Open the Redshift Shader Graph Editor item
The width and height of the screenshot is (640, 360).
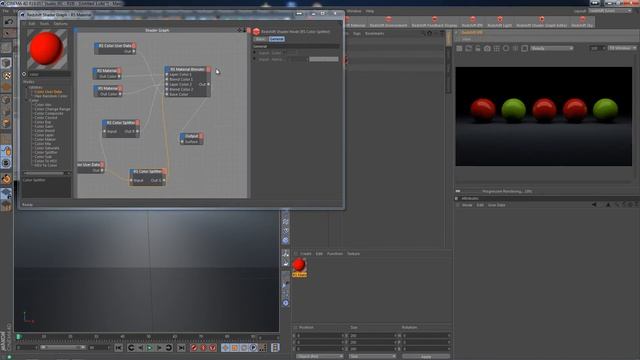[542, 22]
